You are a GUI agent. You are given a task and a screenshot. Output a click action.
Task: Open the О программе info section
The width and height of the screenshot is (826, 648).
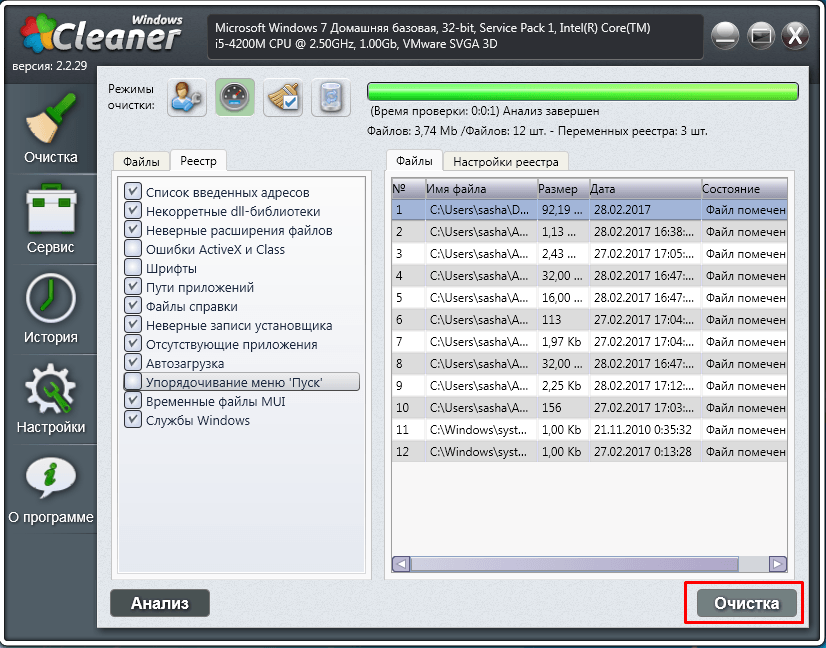[x=51, y=489]
